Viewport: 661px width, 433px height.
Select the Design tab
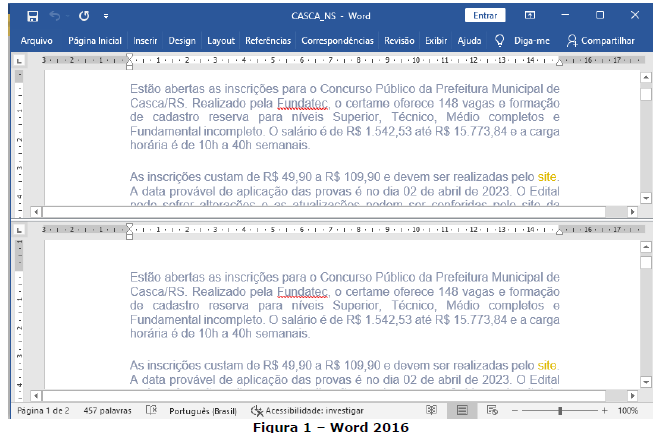click(182, 41)
